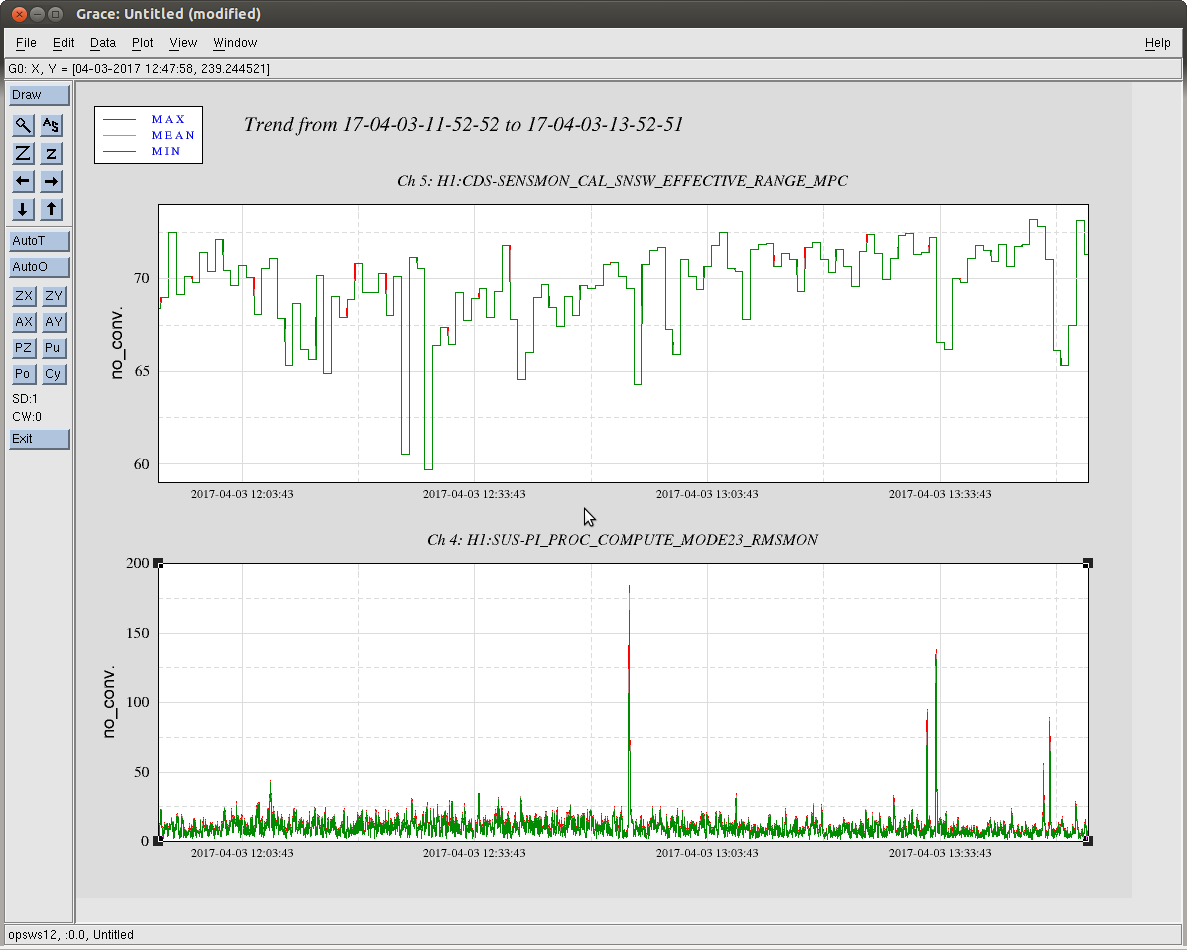This screenshot has height=950, width=1187.
Task: Click the right arrow scroll icon
Action: 51,181
